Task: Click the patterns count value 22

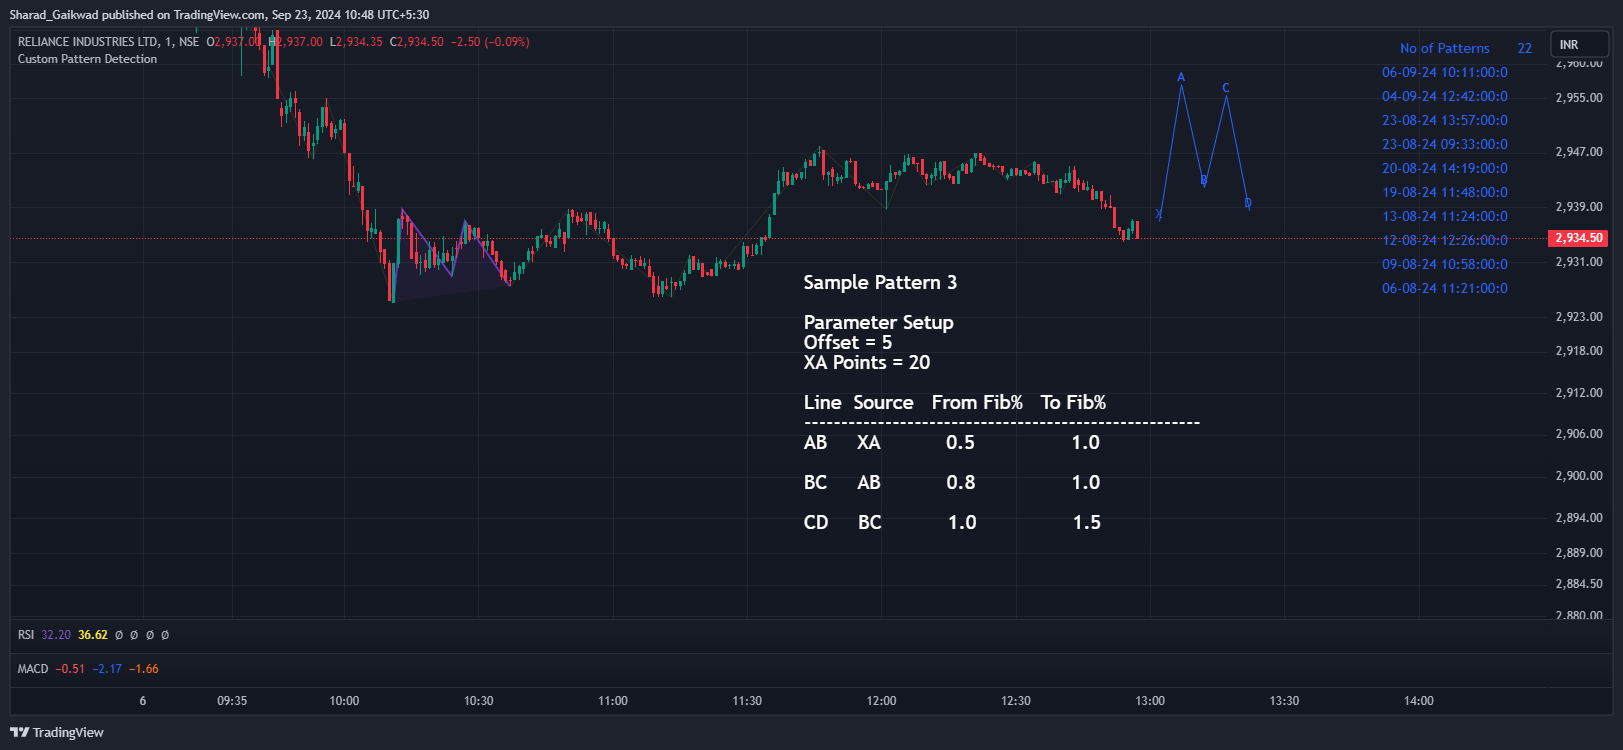Action: pos(1524,48)
